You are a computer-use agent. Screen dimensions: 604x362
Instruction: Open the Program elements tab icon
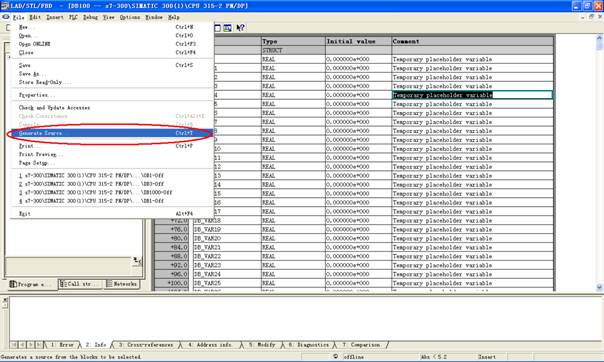tap(13, 284)
